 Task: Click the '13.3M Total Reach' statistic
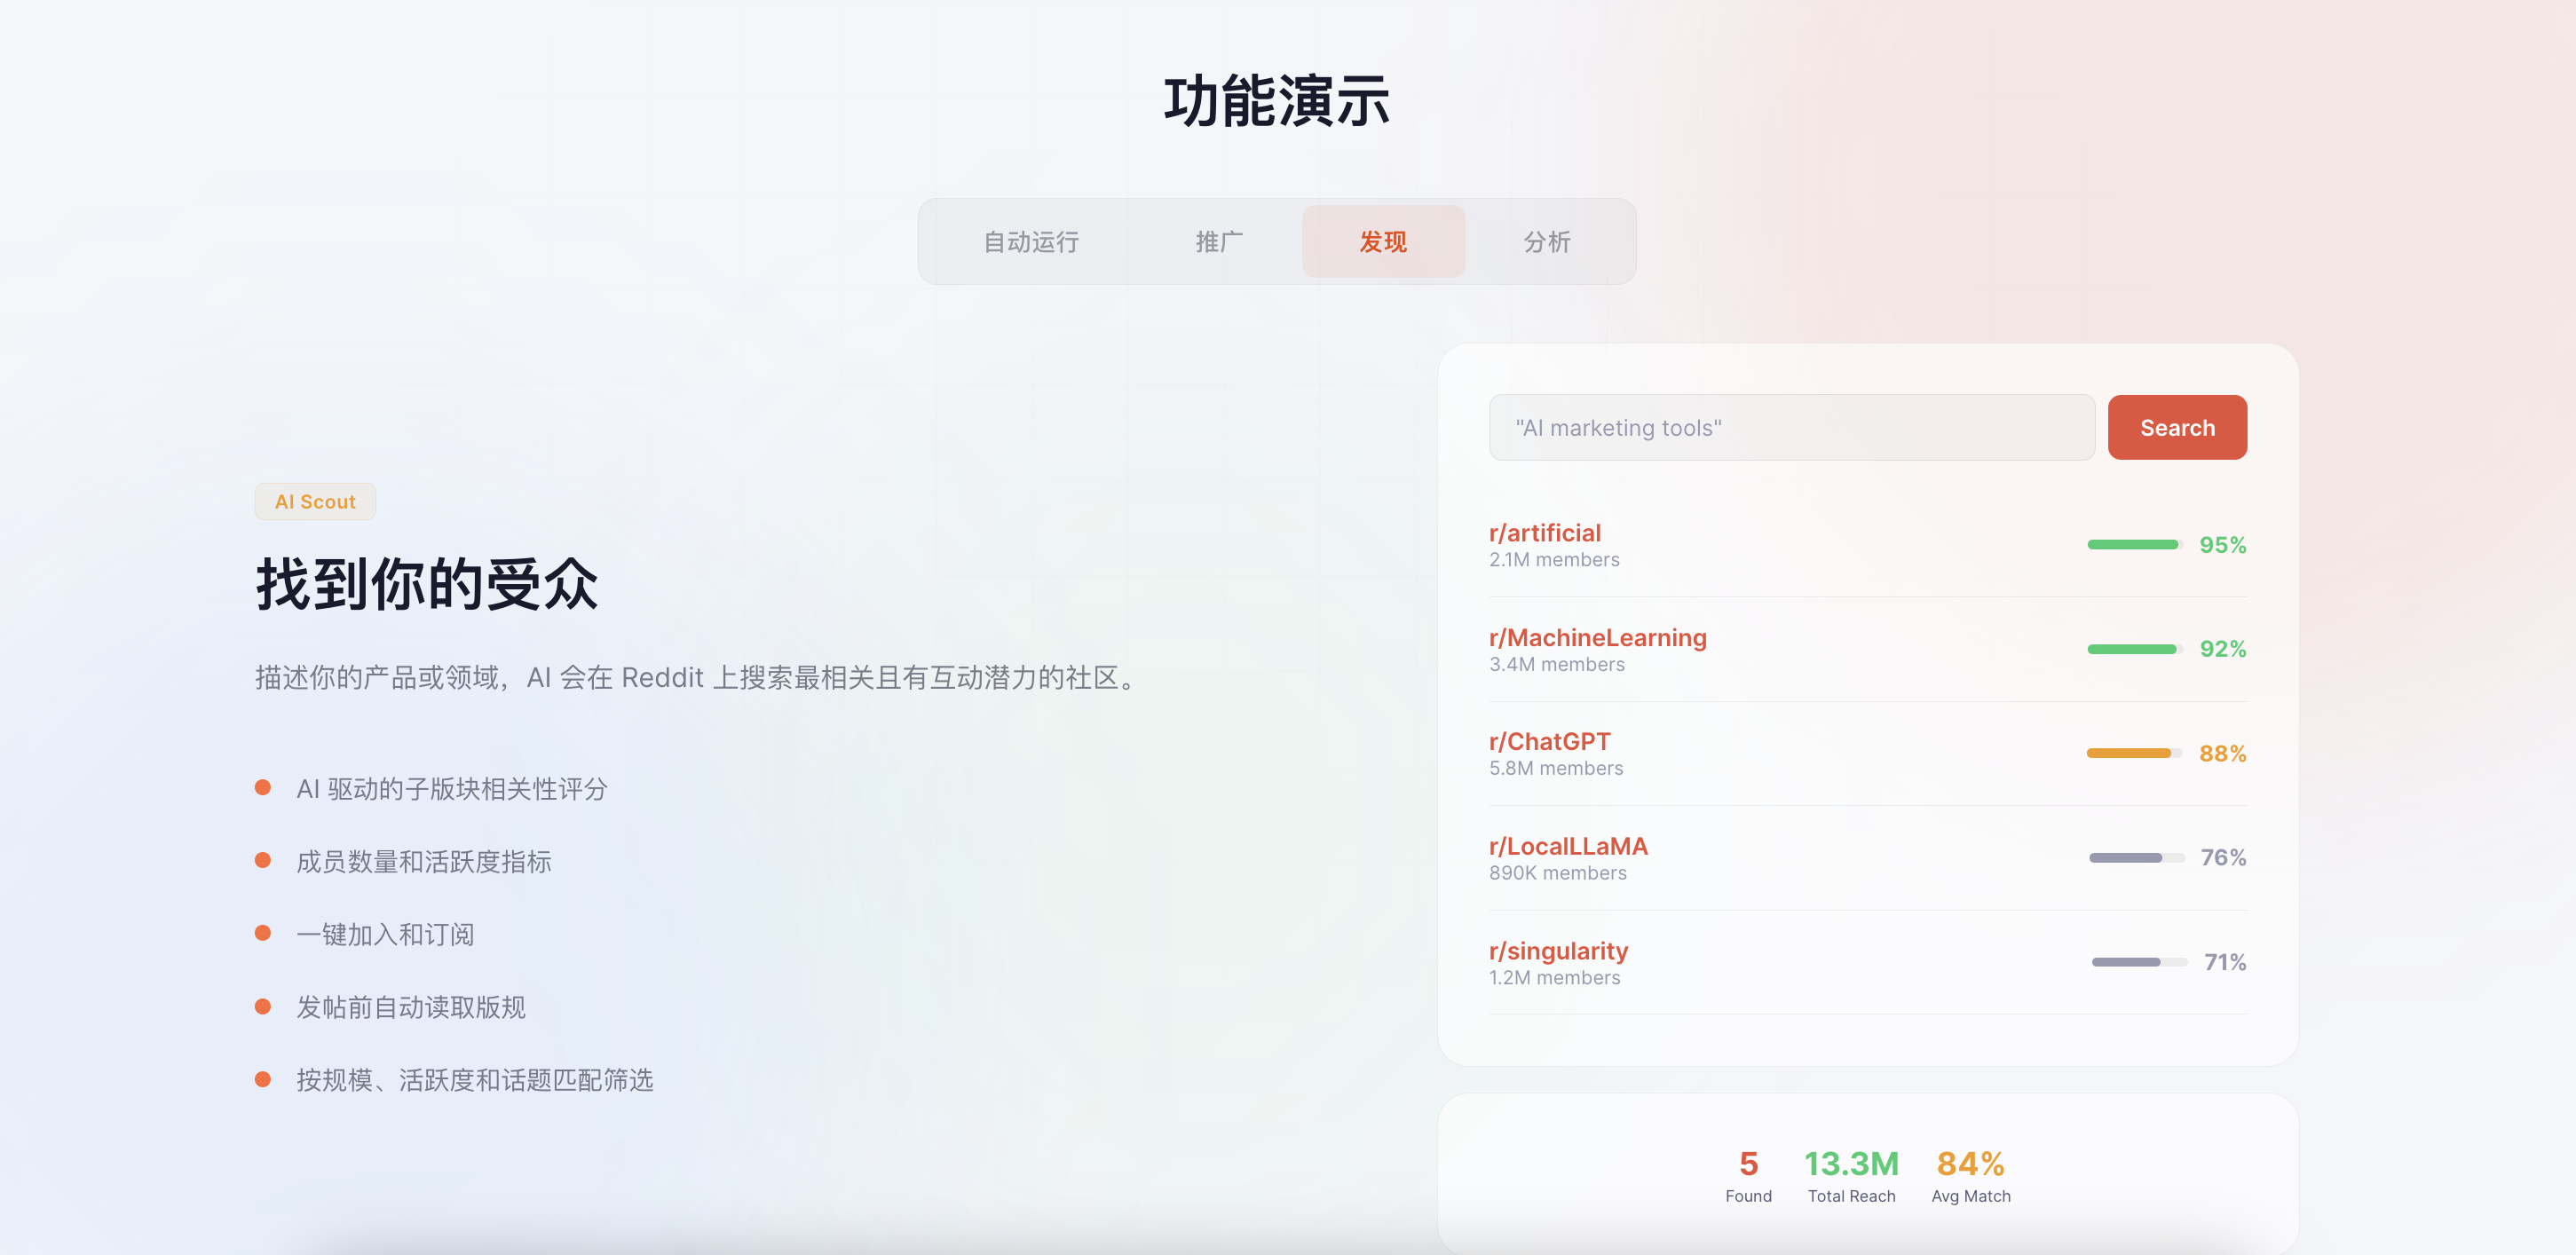coord(1852,1175)
